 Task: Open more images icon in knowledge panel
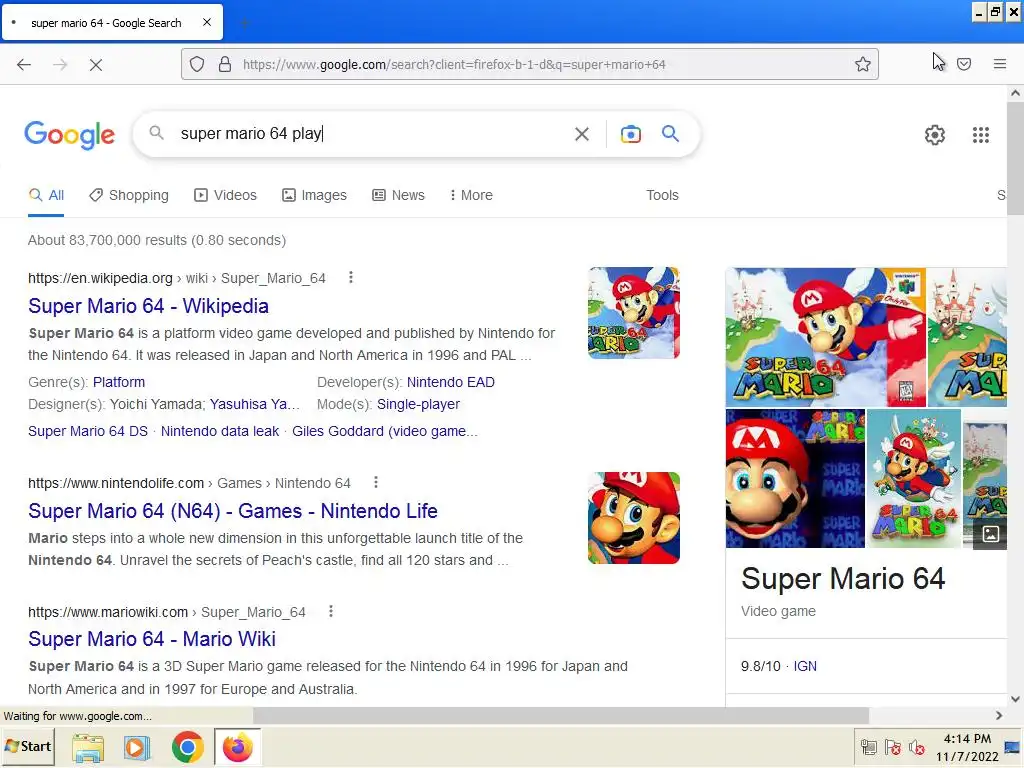pyautogui.click(x=990, y=534)
